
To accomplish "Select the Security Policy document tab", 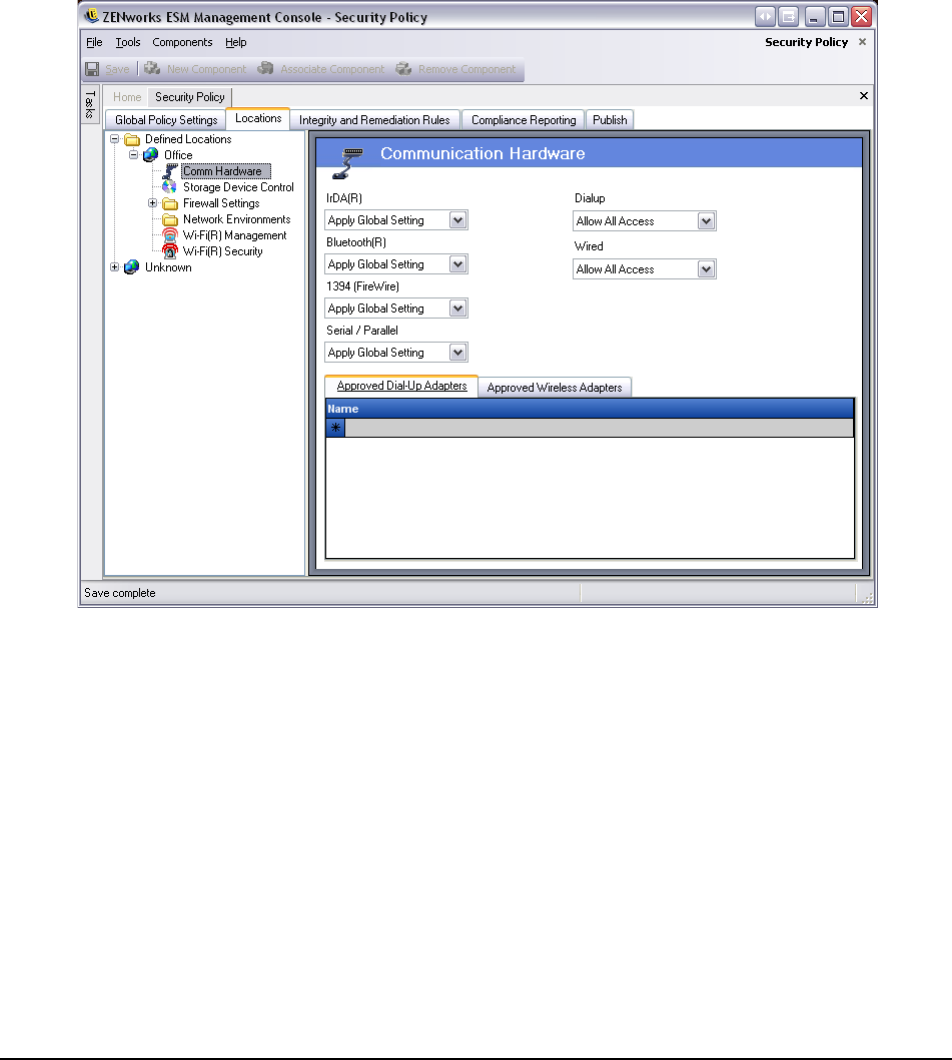I will [x=190, y=97].
